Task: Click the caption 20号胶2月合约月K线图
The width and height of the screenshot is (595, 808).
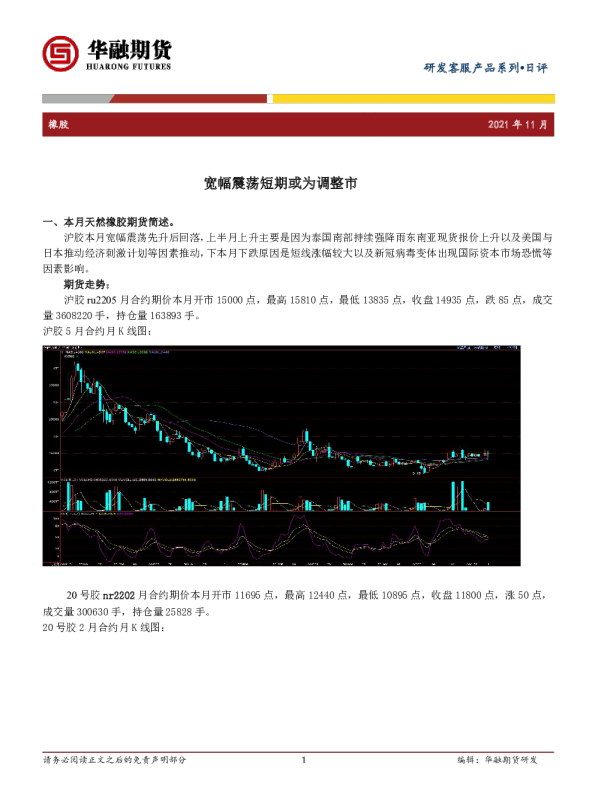Action: click(x=104, y=628)
